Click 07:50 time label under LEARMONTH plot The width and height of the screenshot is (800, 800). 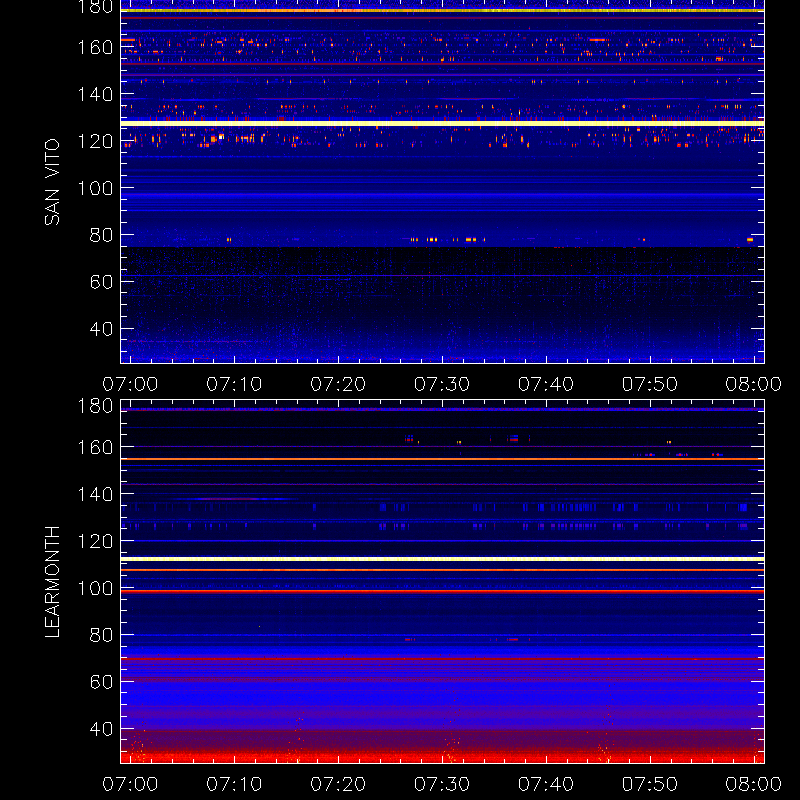pyautogui.click(x=650, y=784)
